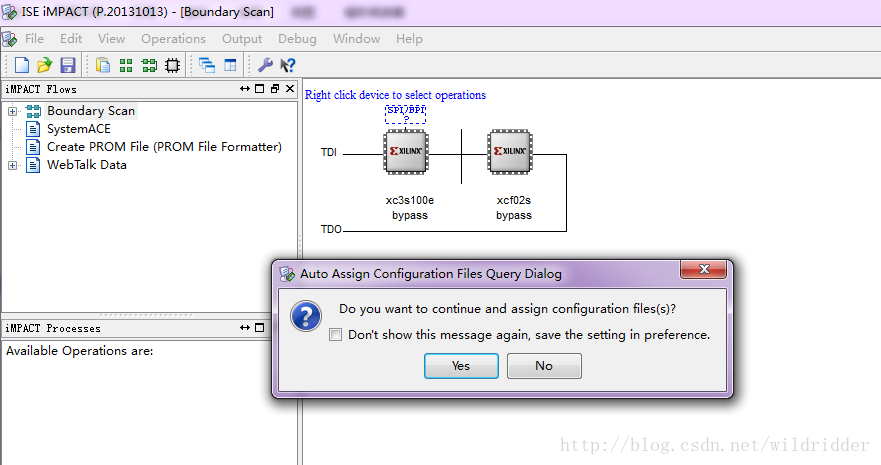
Task: Toggle iMPACT Processes panel width arrow icon
Action: tap(244, 327)
